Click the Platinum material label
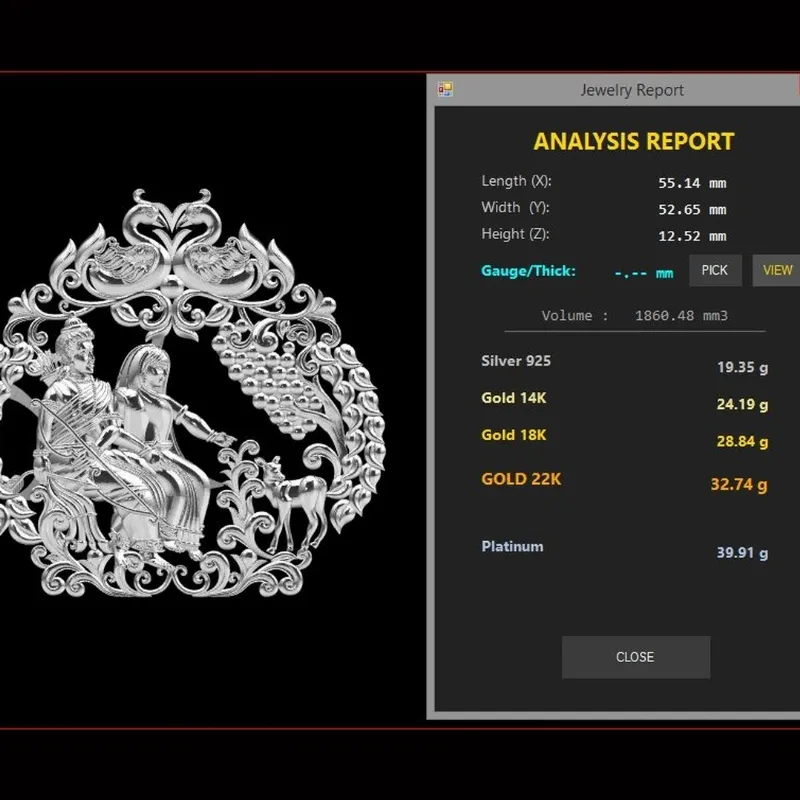Image resolution: width=800 pixels, height=800 pixels. click(x=512, y=546)
